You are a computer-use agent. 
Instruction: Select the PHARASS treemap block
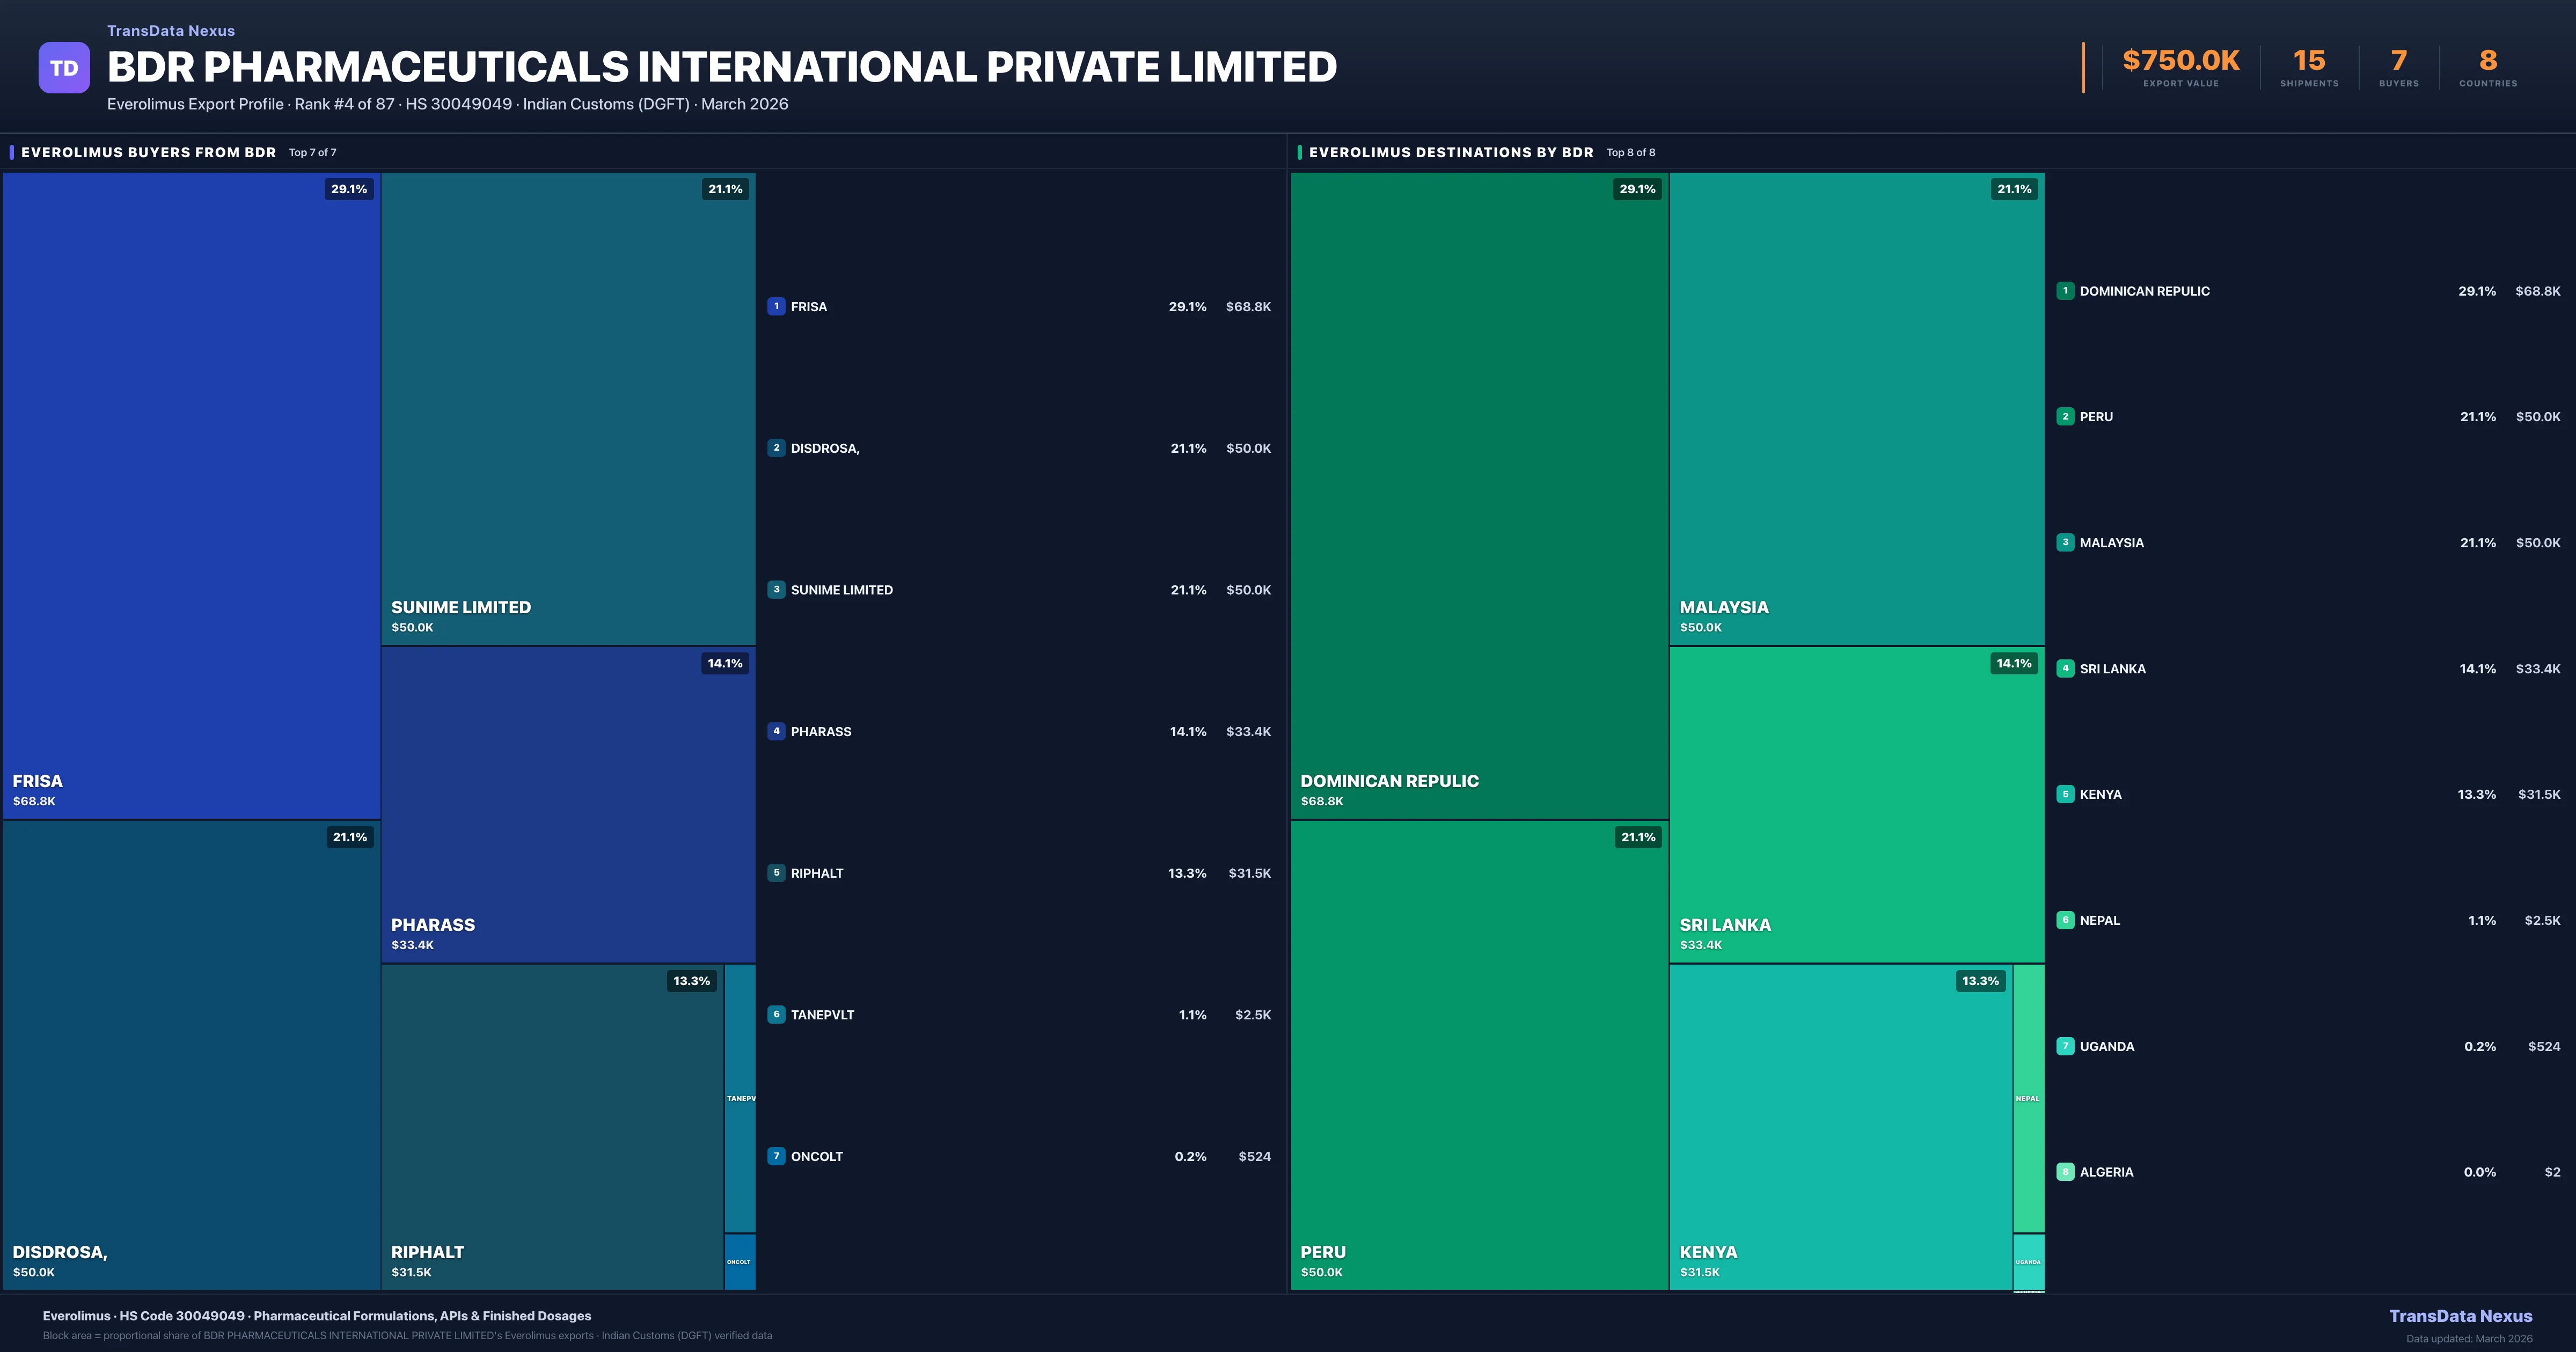(567, 804)
